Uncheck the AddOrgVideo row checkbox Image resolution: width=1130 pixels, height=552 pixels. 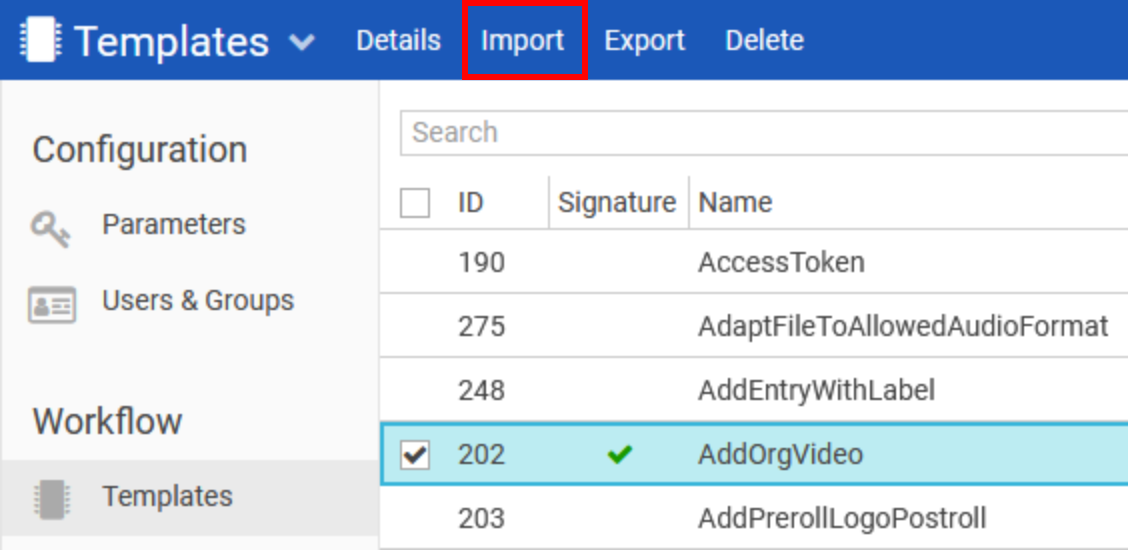[x=415, y=456]
